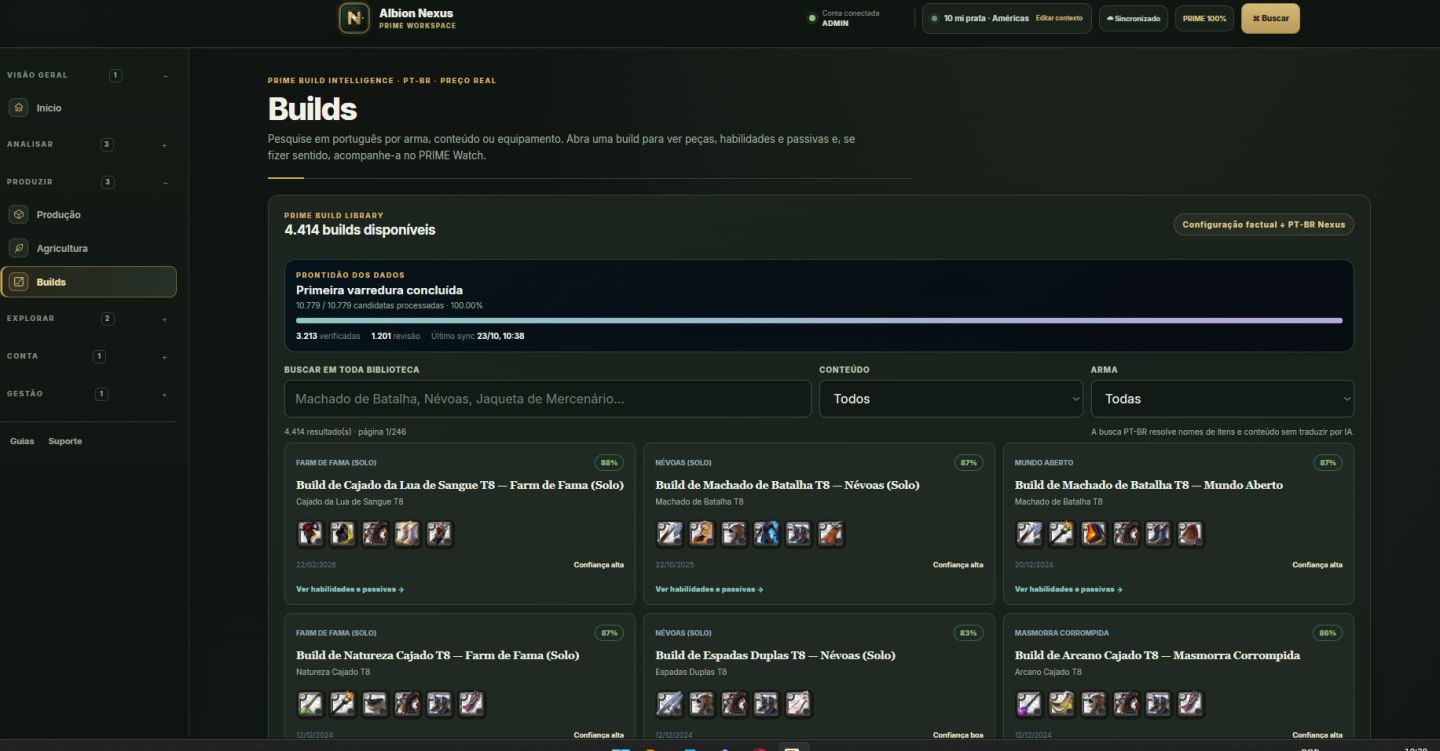Click sword icon in Espadas Duplas build card

670,704
